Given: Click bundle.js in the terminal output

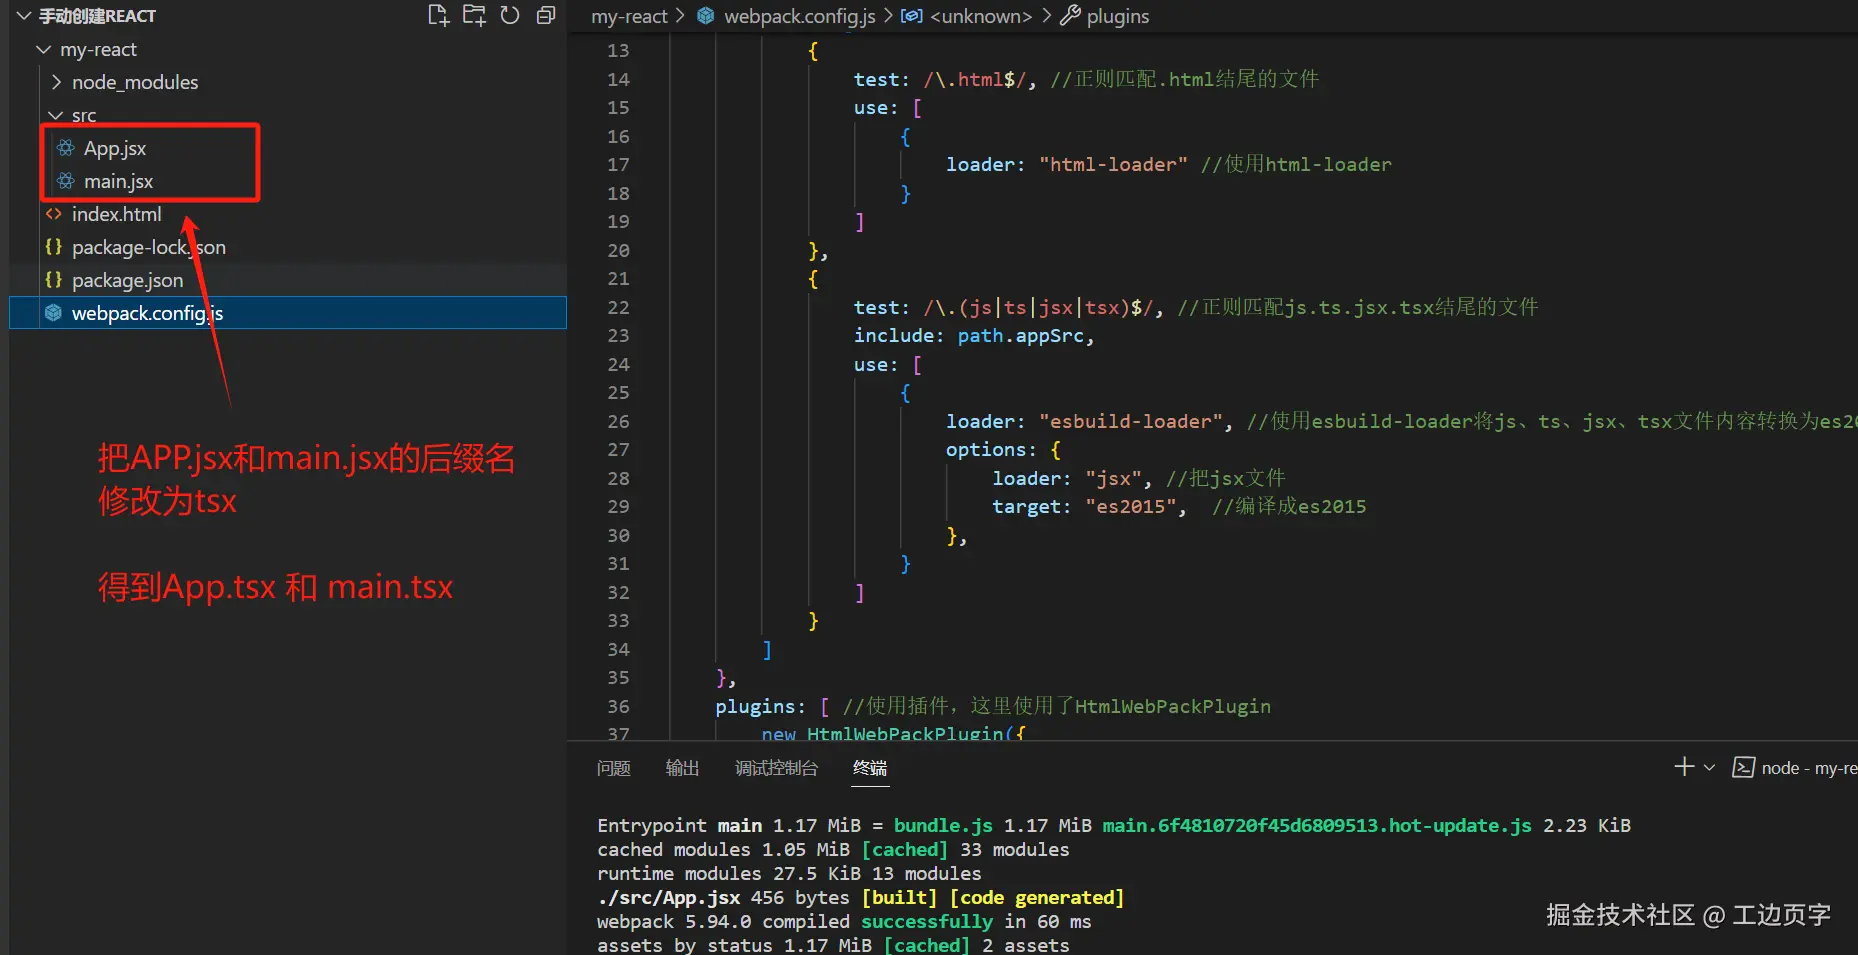Looking at the screenshot, I should (x=943, y=825).
